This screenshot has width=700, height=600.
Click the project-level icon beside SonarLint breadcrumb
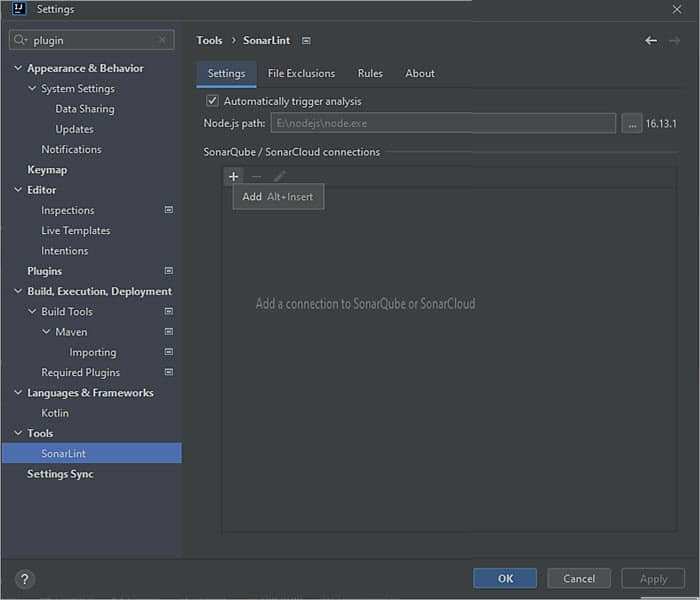(x=306, y=41)
